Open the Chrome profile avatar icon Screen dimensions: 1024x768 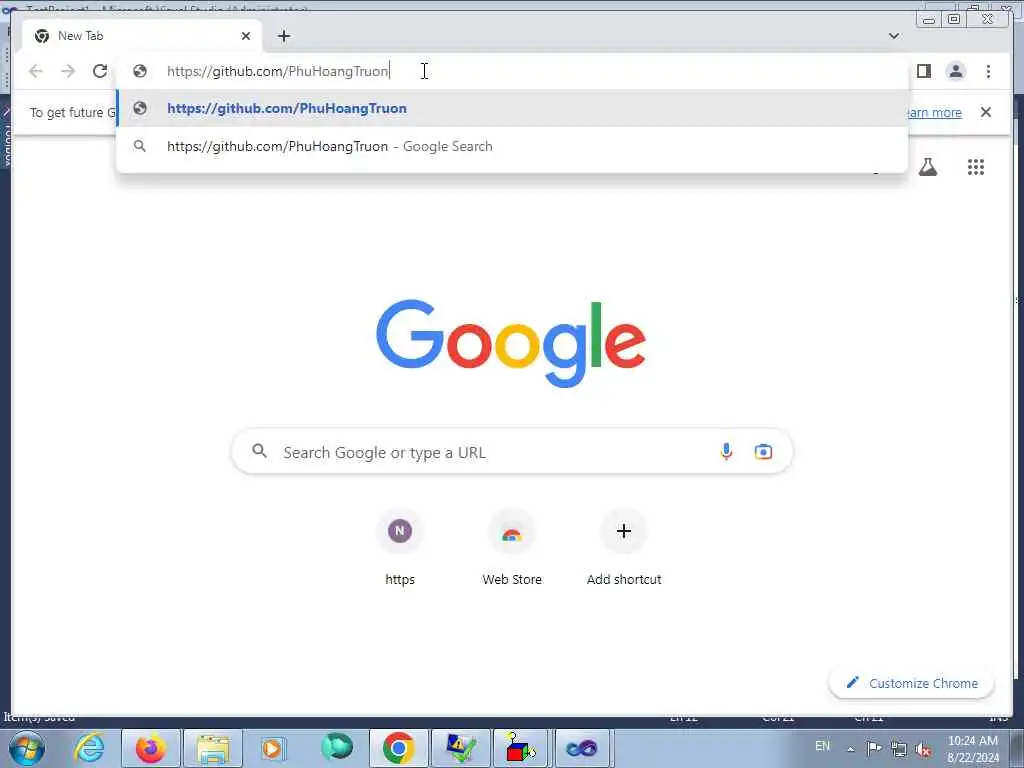pos(955,71)
